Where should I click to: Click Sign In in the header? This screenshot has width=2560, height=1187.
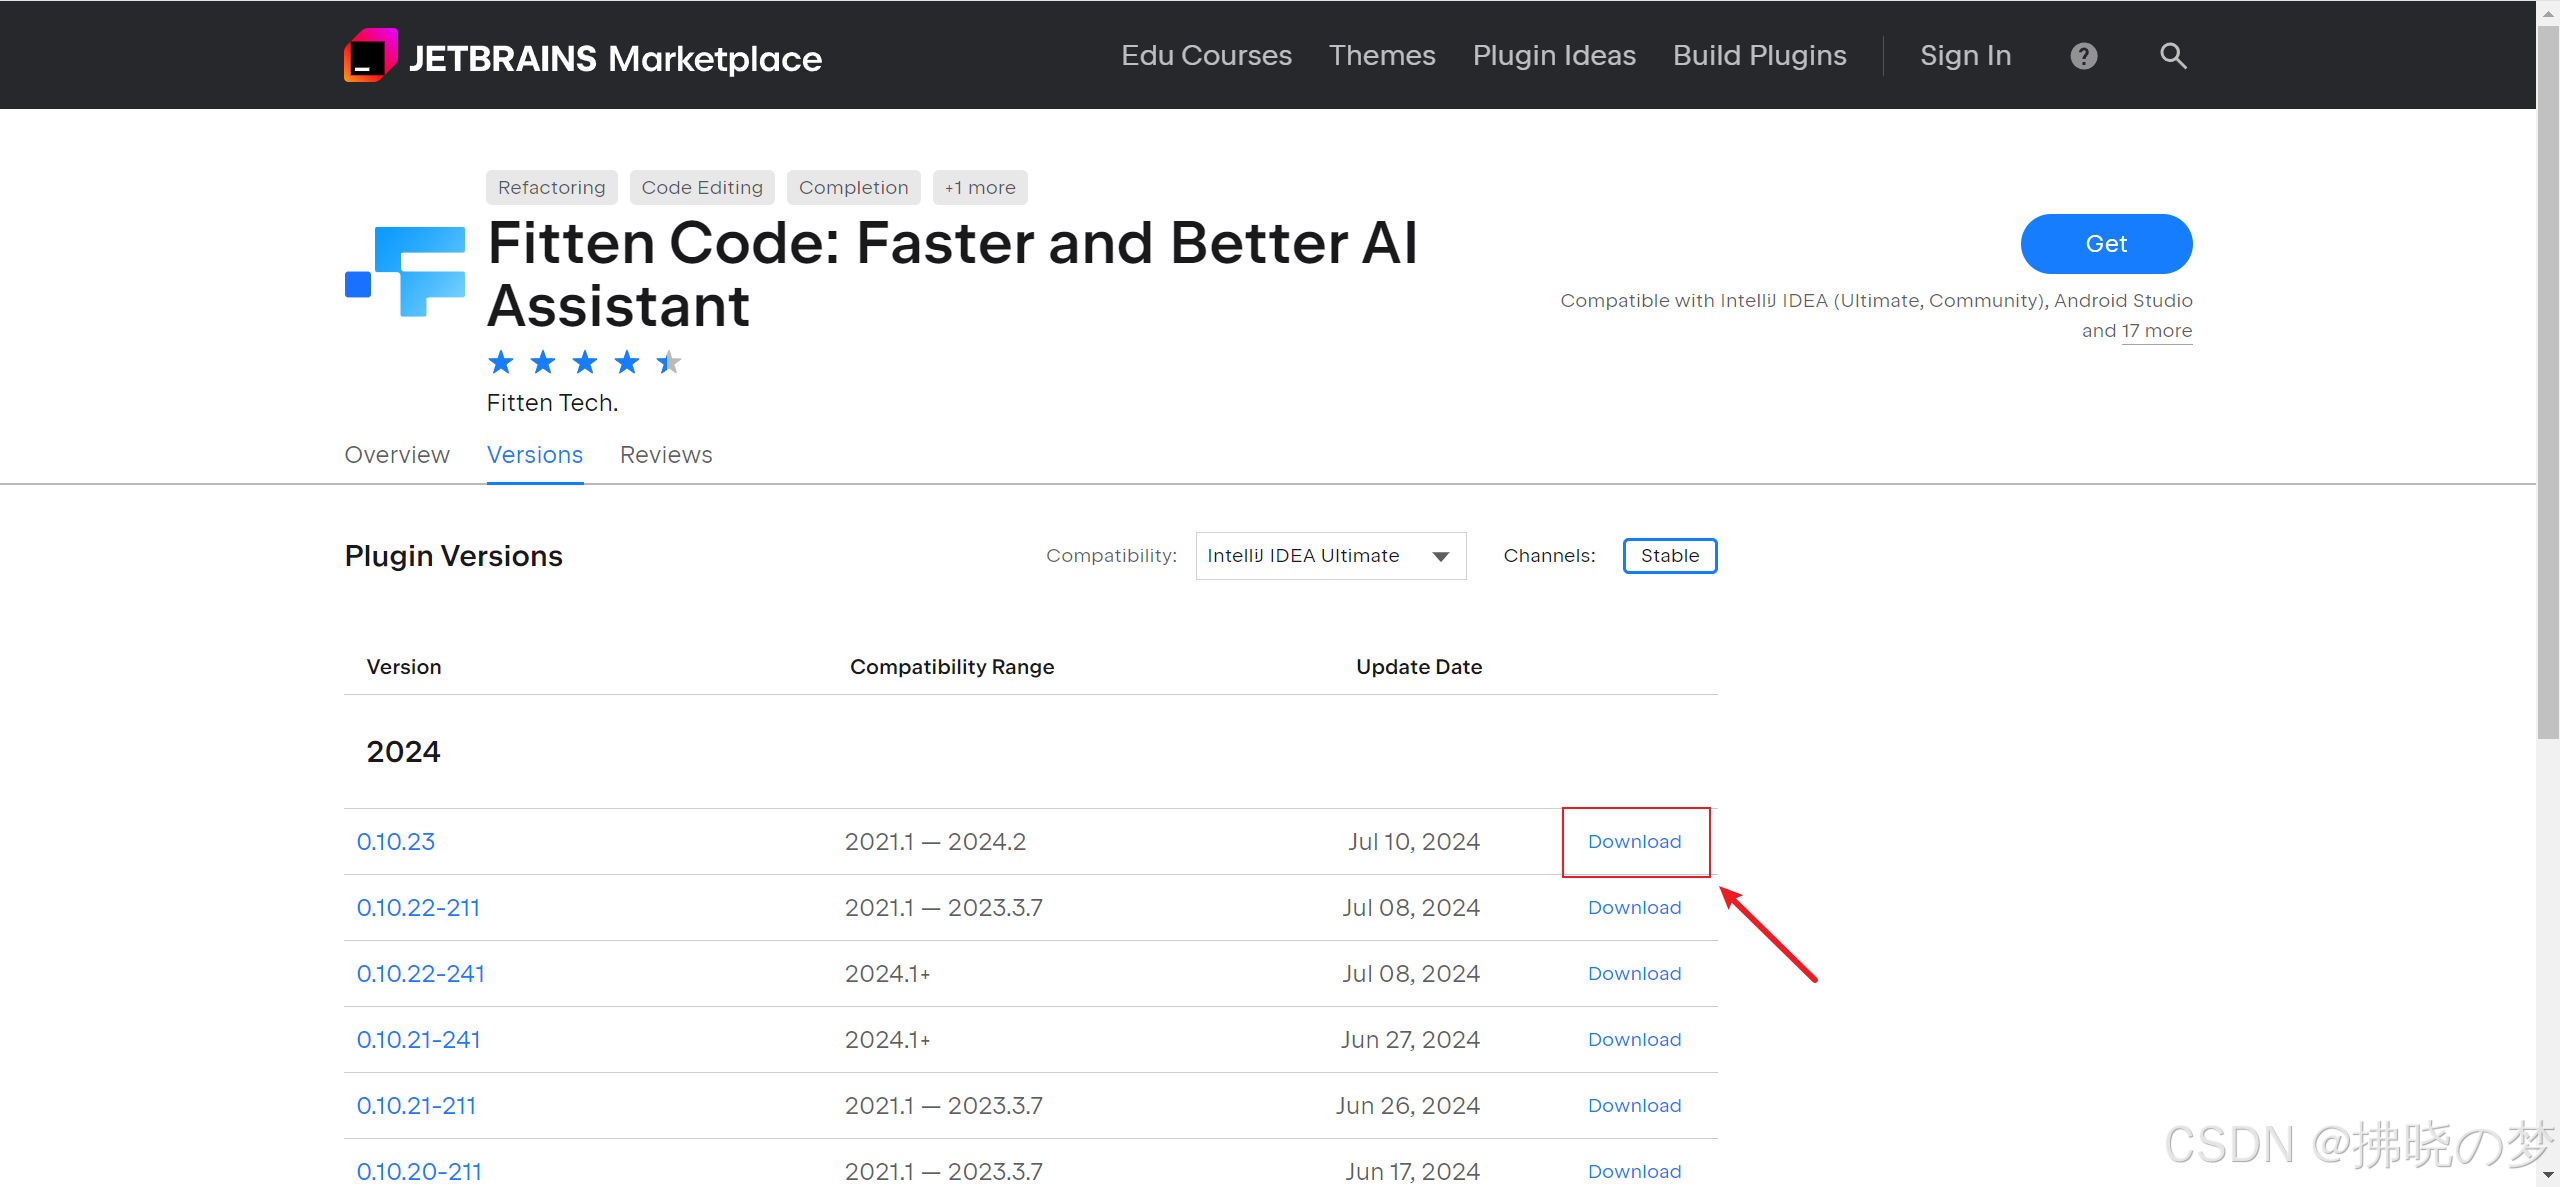pos(1965,56)
